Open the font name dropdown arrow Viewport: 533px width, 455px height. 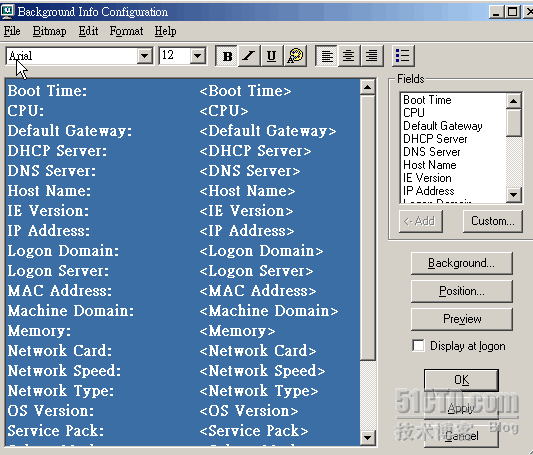144,56
